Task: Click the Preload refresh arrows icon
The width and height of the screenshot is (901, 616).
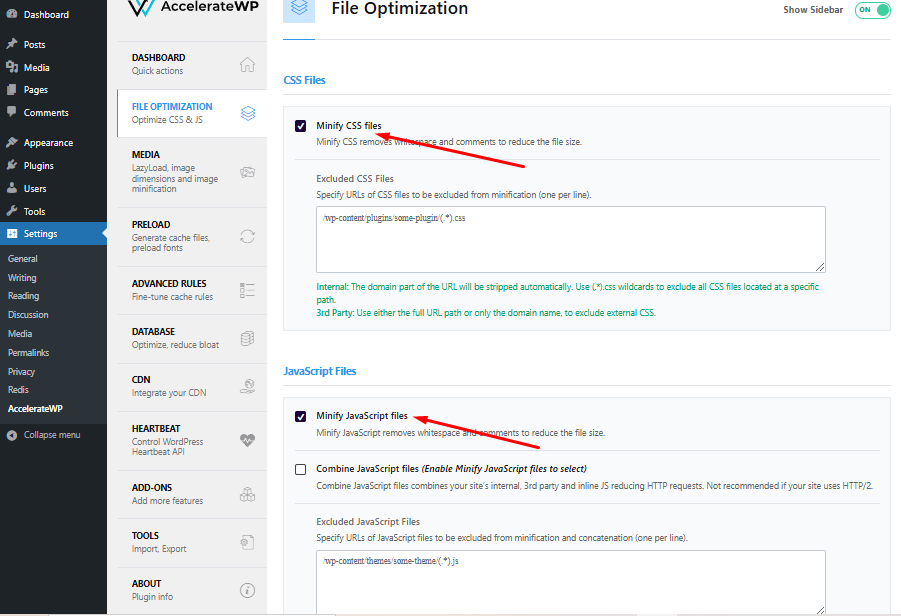Action: pyautogui.click(x=248, y=236)
